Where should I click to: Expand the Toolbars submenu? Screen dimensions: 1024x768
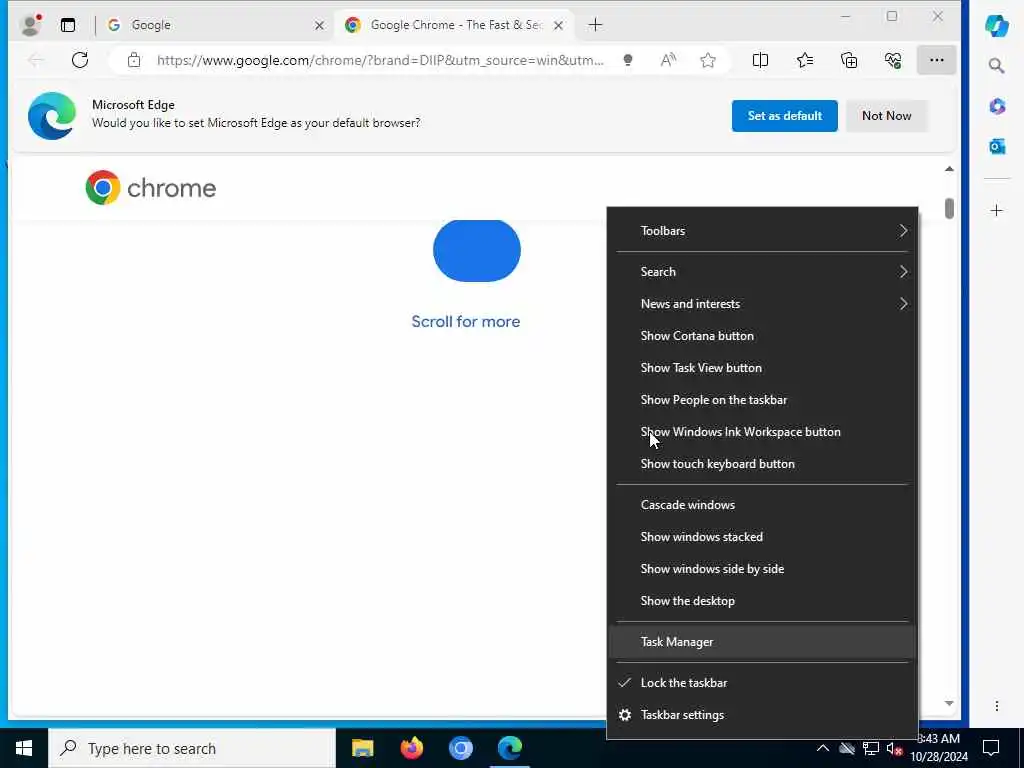coord(762,231)
